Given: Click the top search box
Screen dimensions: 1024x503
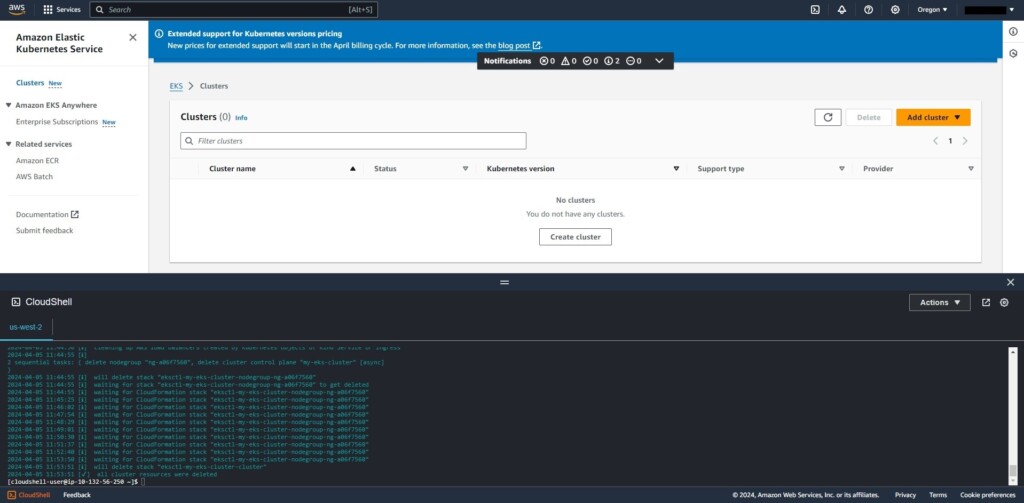Looking at the screenshot, I should (x=233, y=10).
